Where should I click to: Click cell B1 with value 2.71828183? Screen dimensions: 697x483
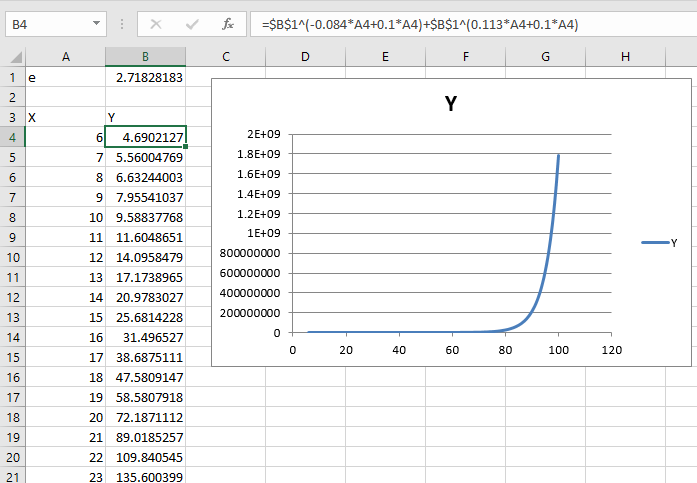click(145, 77)
